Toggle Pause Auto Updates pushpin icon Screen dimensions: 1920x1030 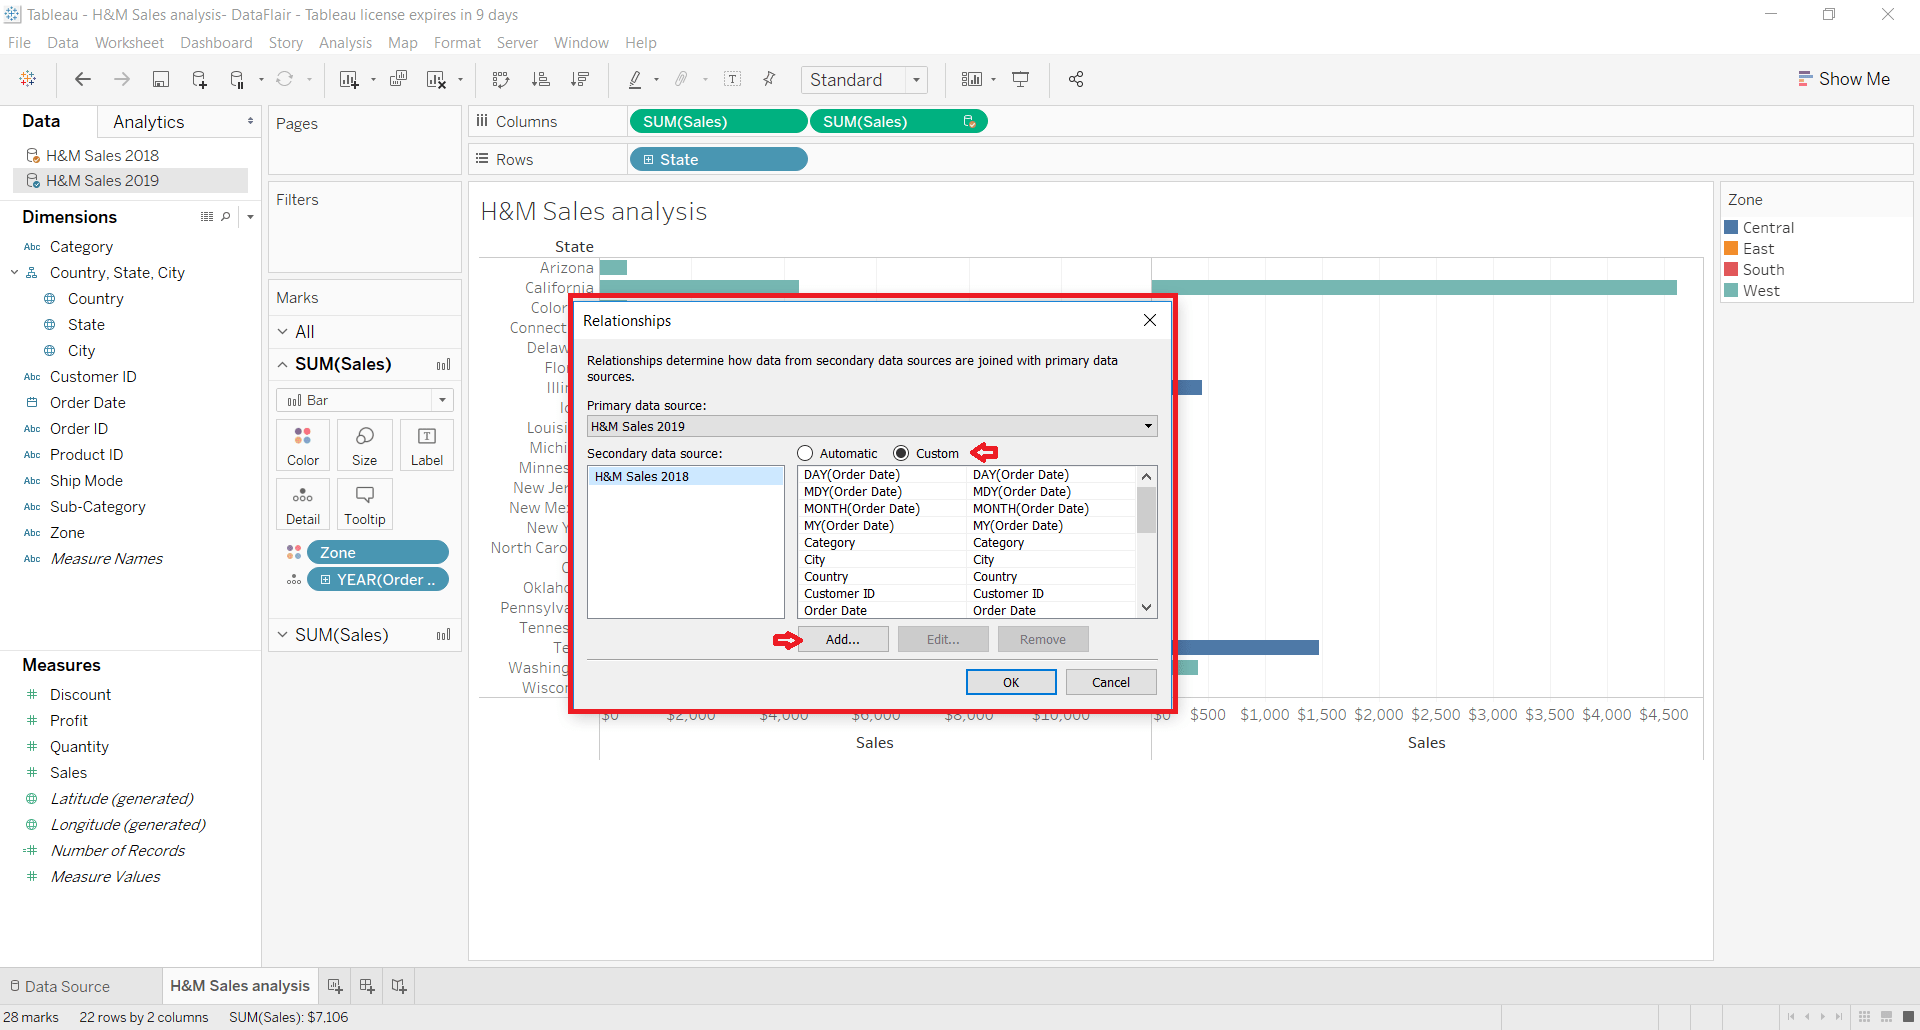237,79
